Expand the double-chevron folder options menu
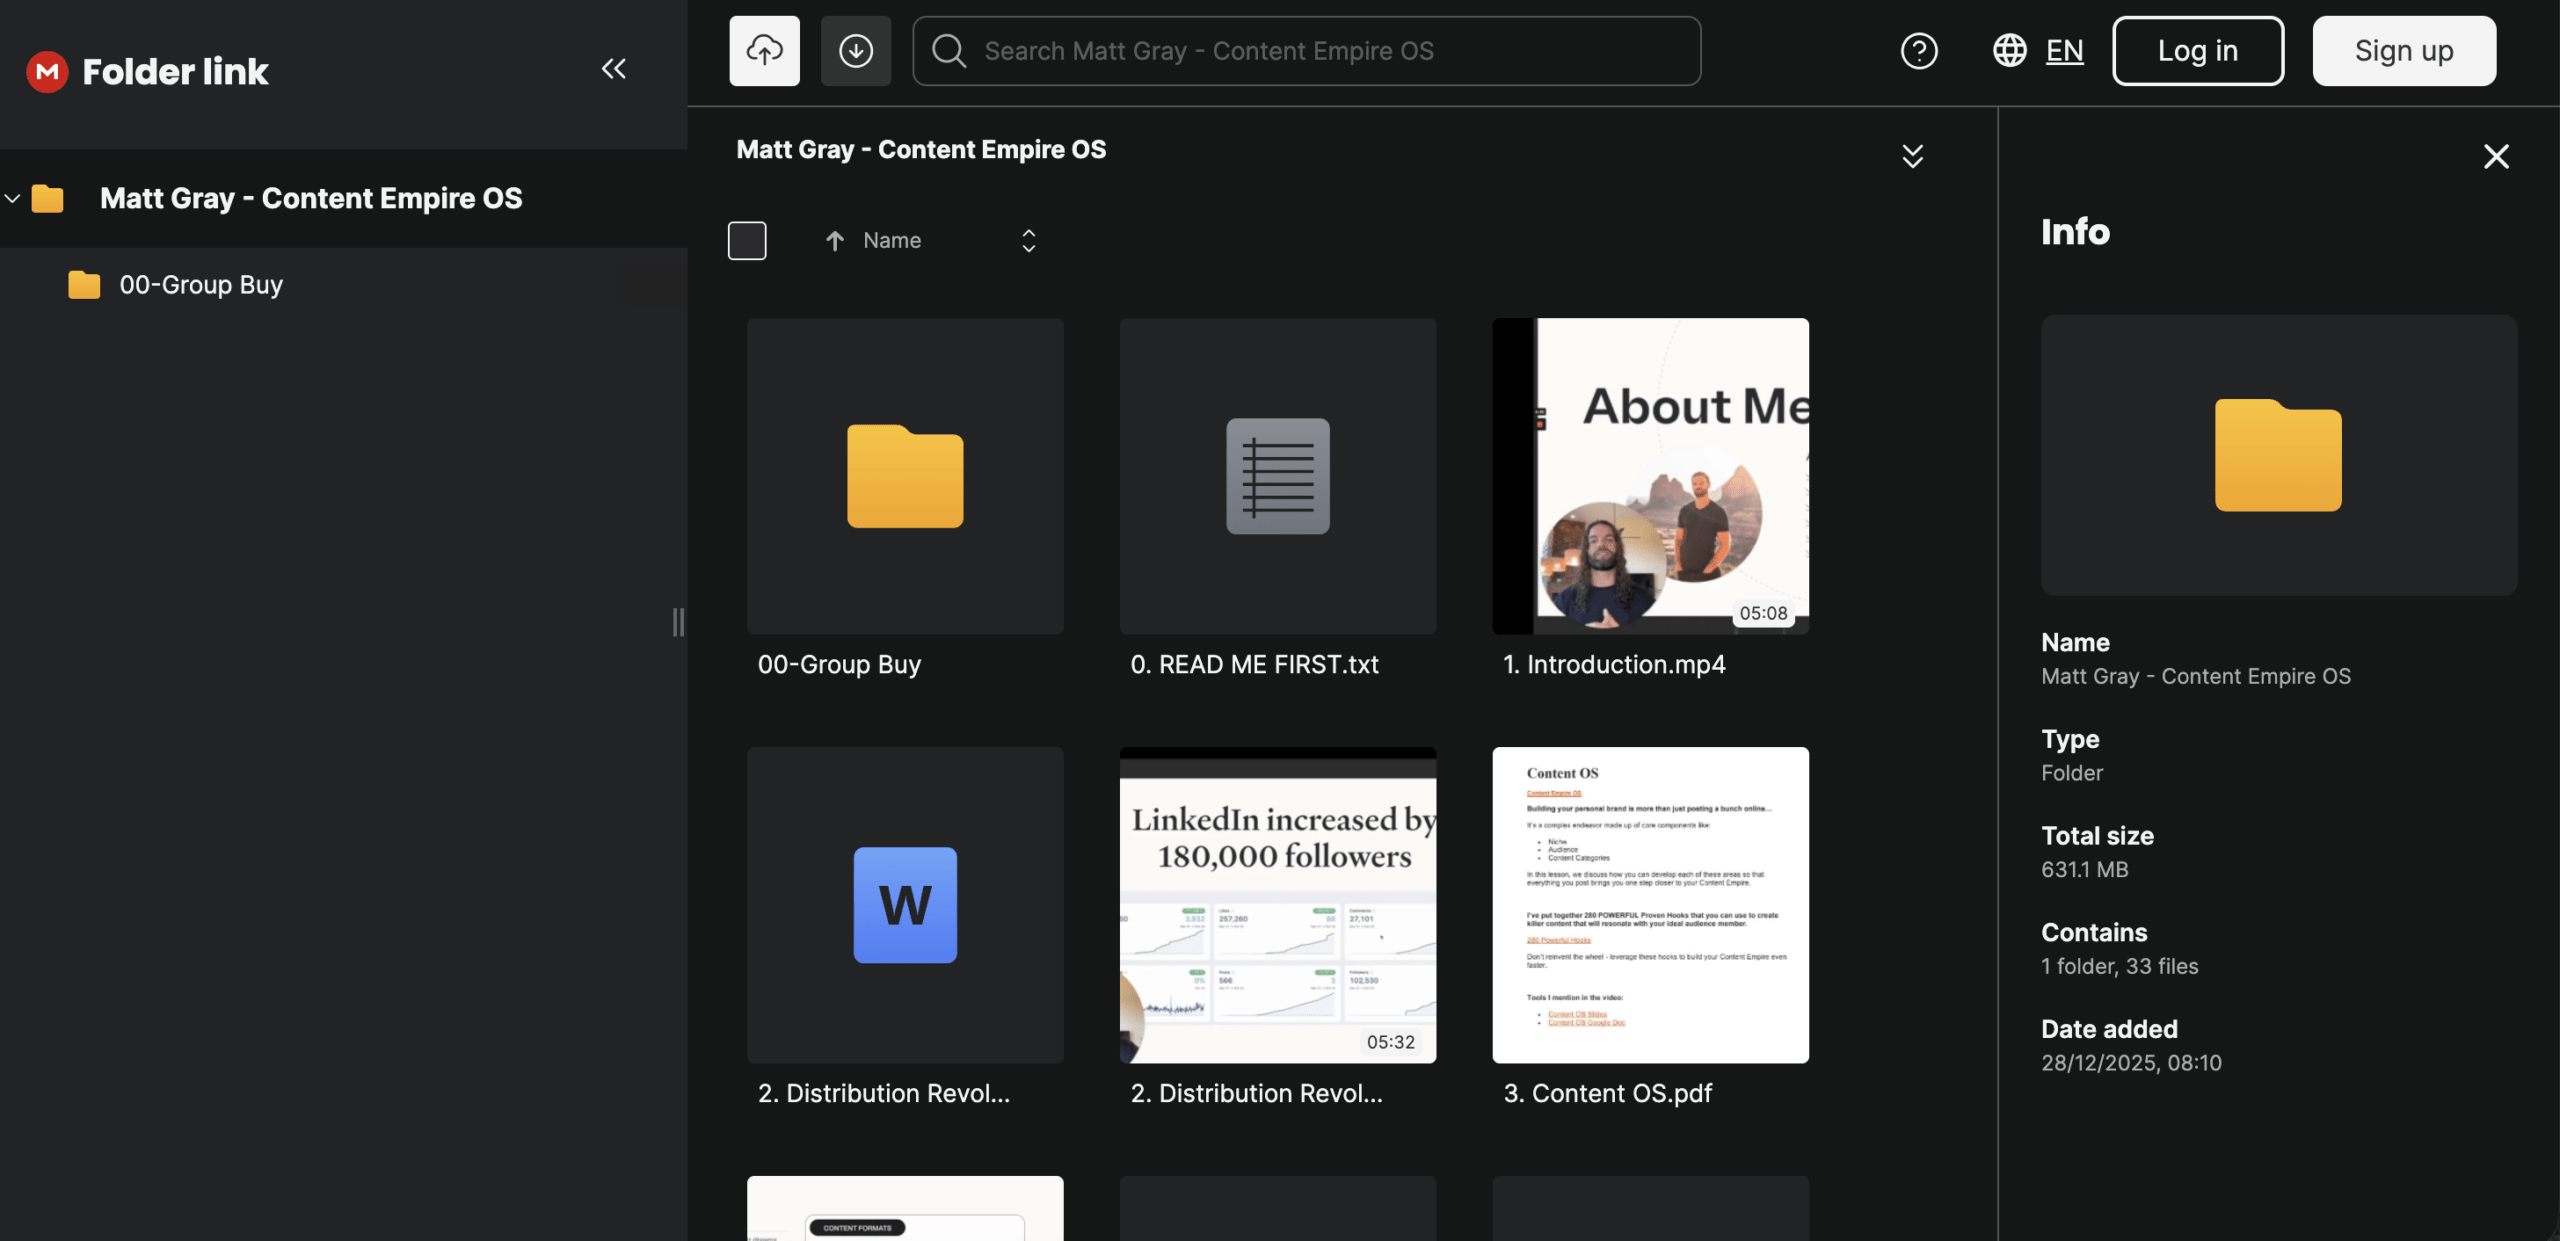Image resolution: width=2560 pixels, height=1241 pixels. click(1912, 156)
